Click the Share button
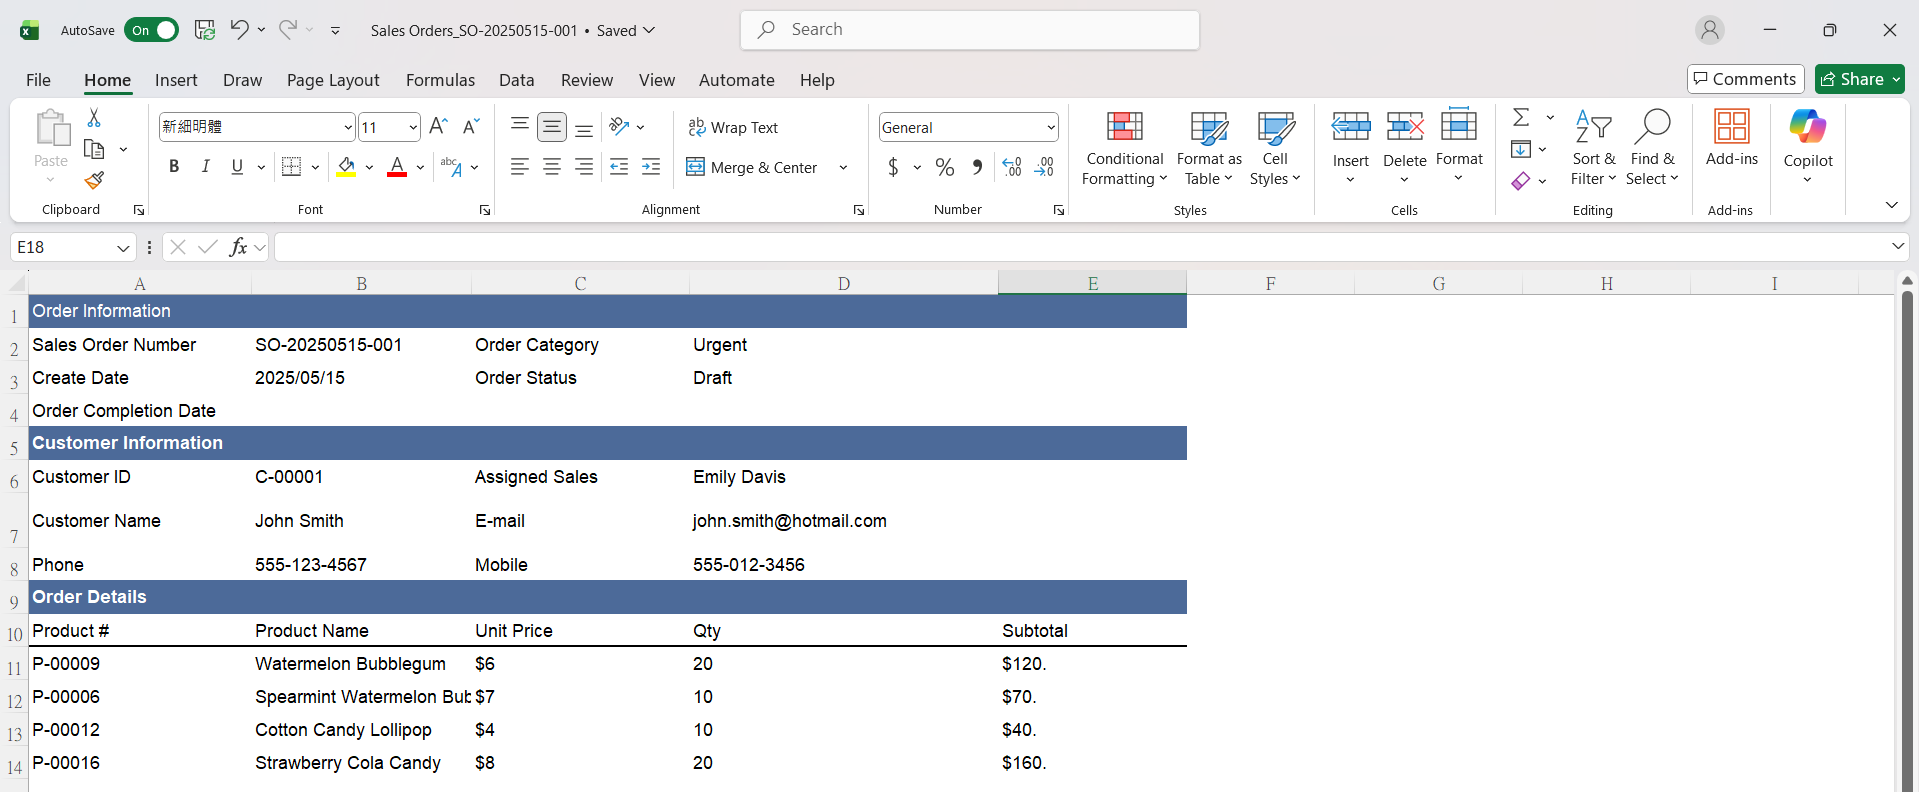The width and height of the screenshot is (1919, 792). click(1852, 79)
